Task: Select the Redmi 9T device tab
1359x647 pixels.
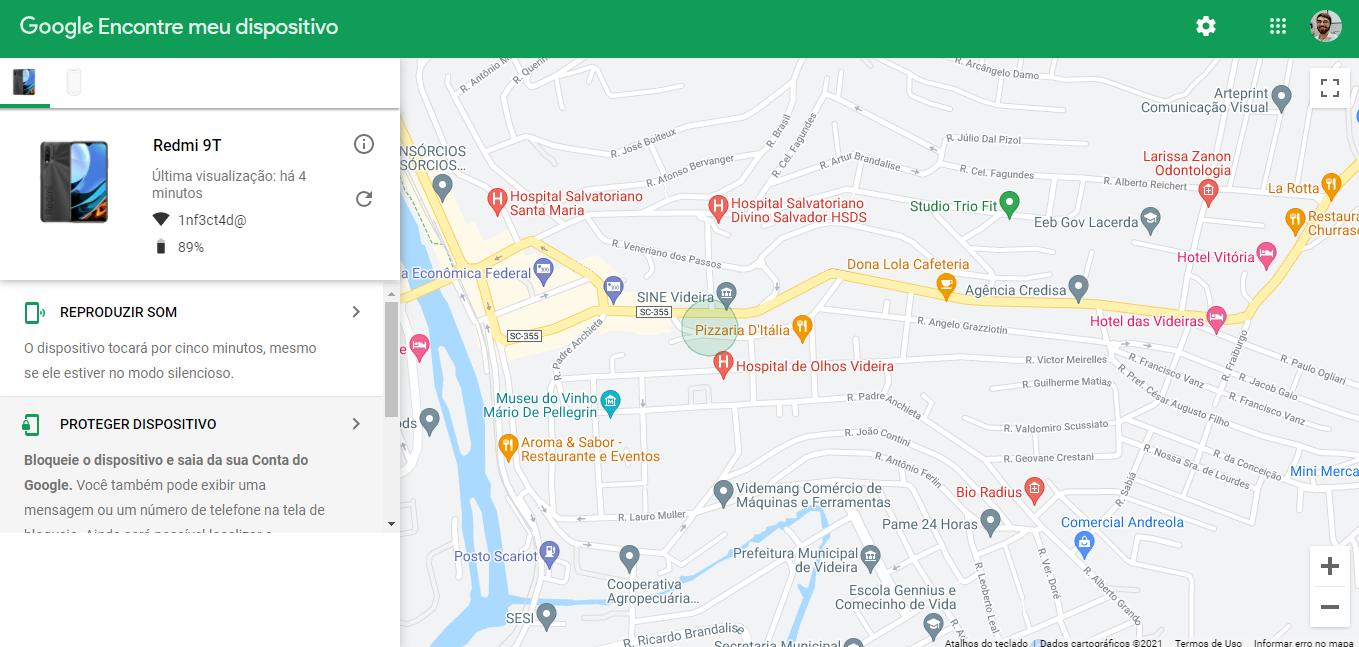Action: (24, 82)
